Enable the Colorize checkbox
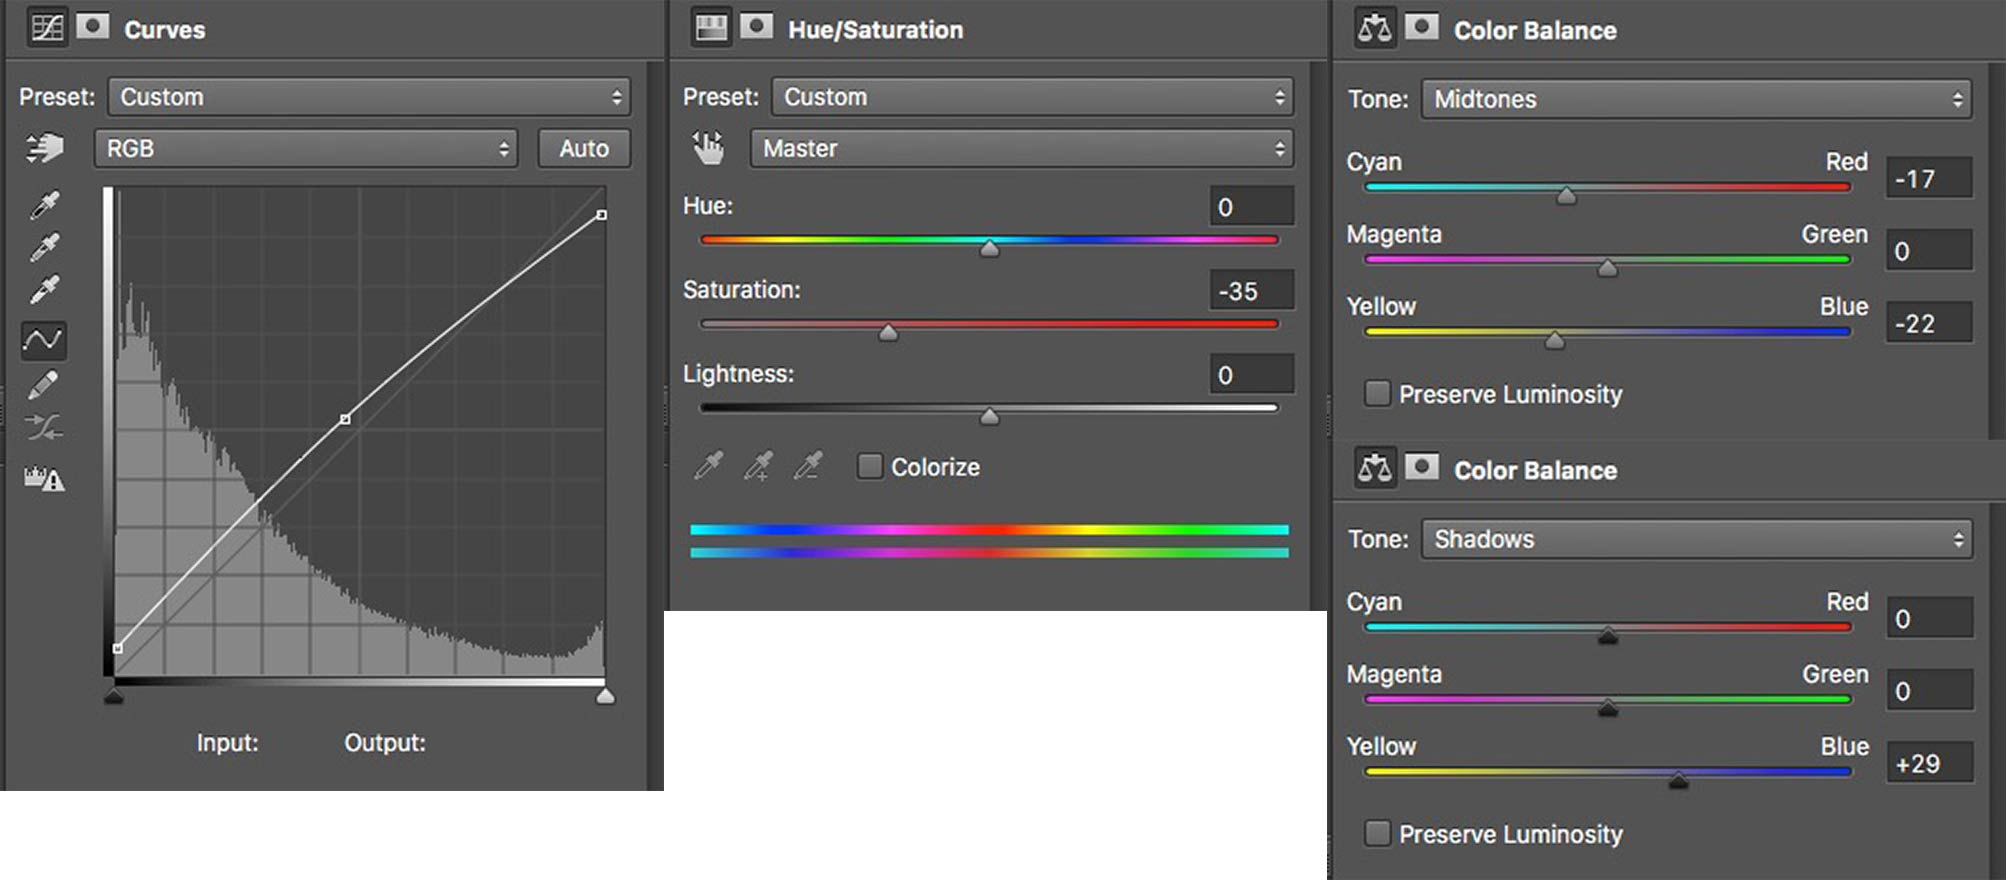This screenshot has height=880, width=2006. pyautogui.click(x=870, y=466)
